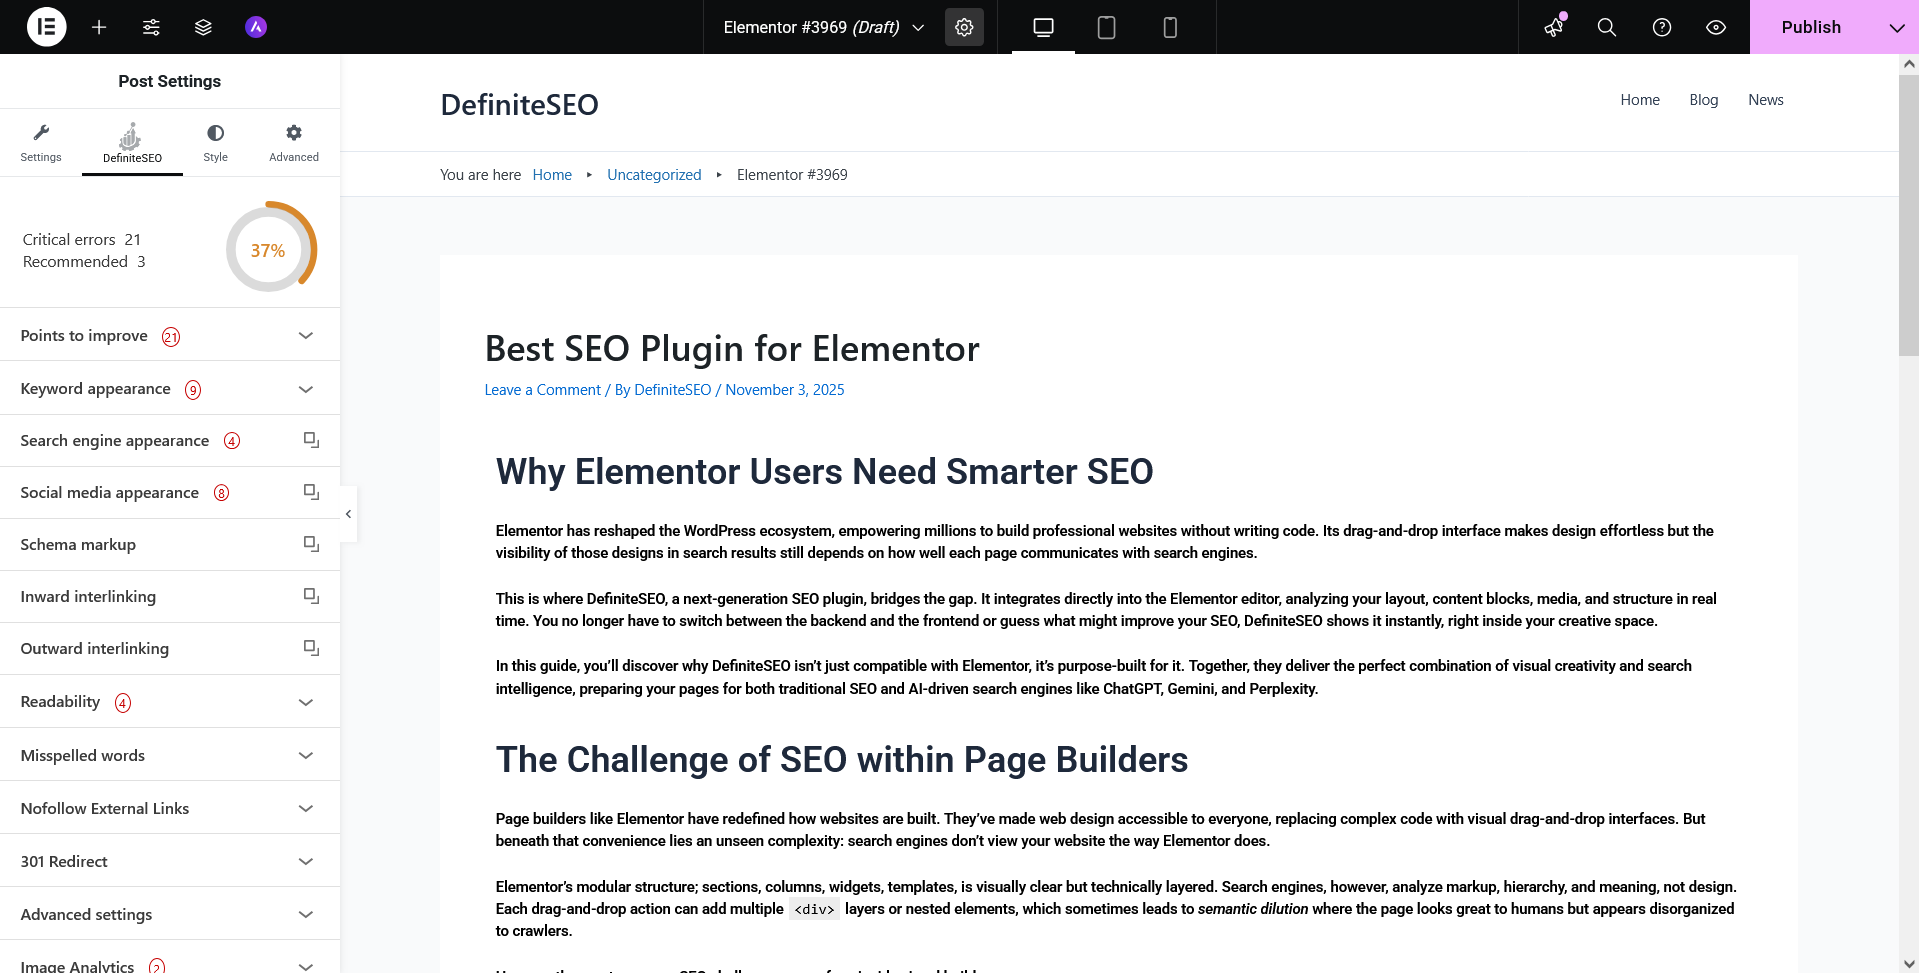Open the widget panel with the plus icon
1920x973 pixels.
point(99,27)
